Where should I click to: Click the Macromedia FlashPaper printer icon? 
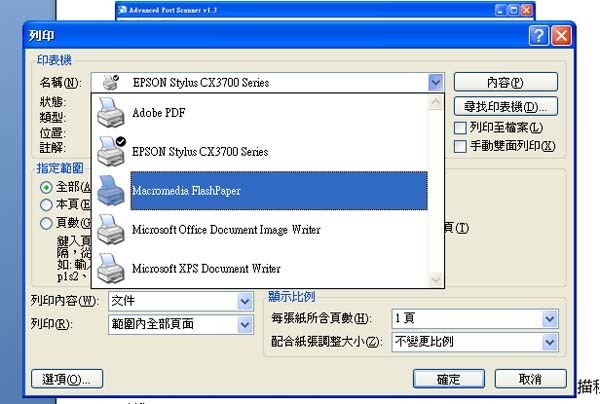111,191
